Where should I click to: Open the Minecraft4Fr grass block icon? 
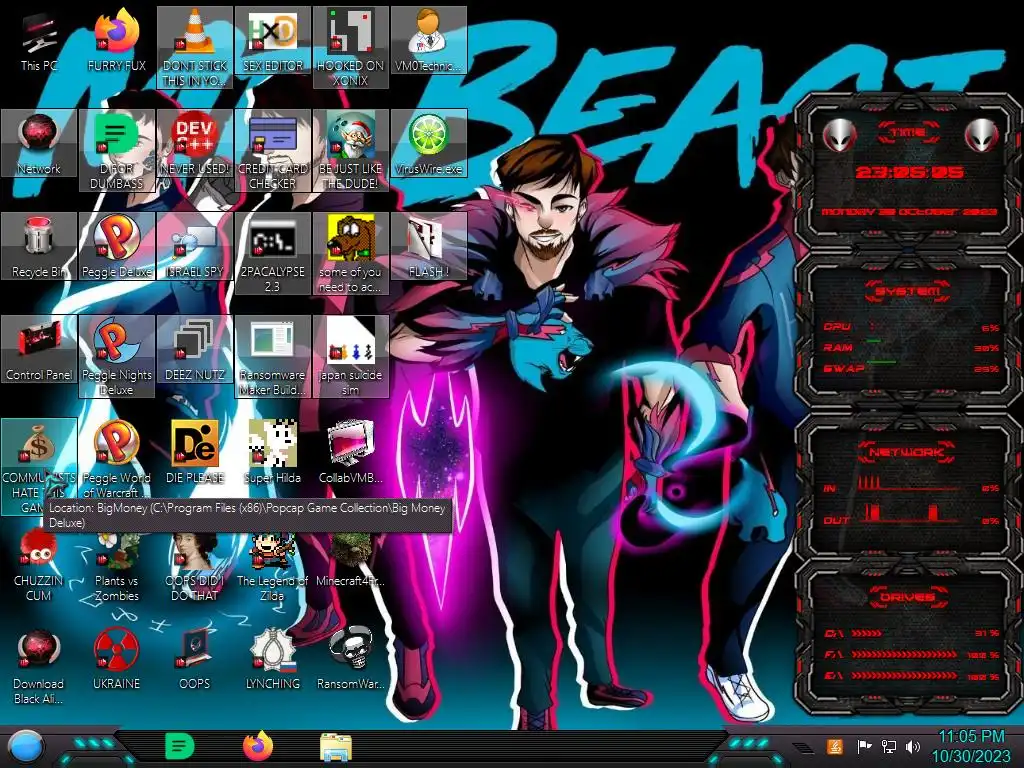click(x=351, y=559)
